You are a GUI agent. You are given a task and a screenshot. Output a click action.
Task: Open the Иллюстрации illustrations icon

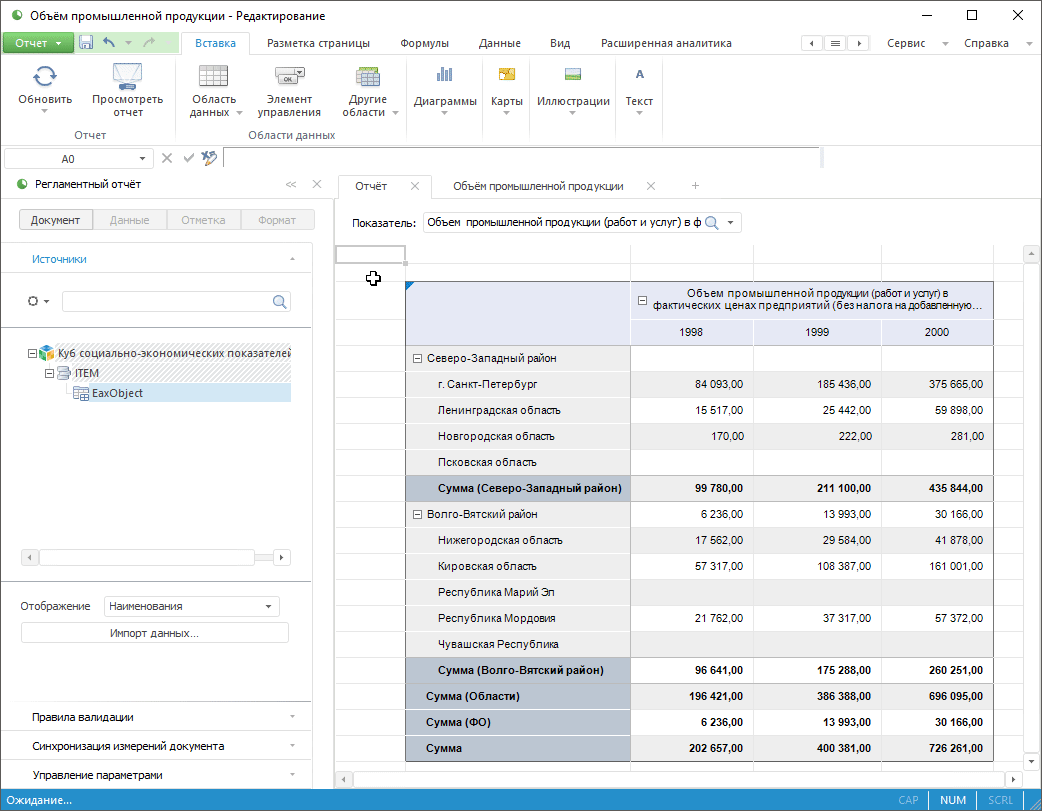coord(573,75)
